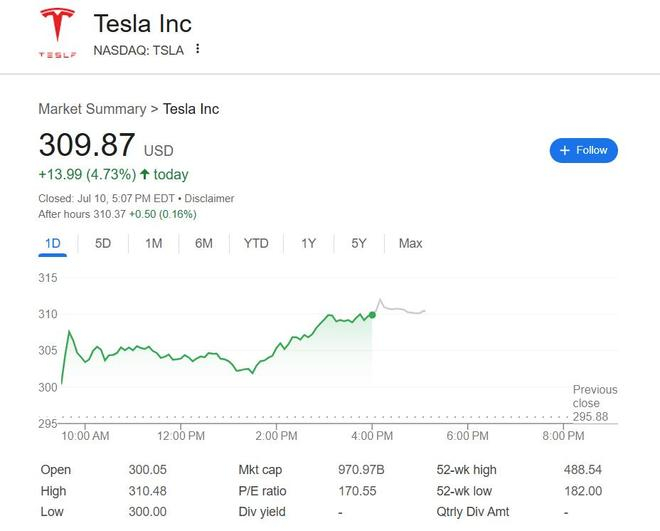The width and height of the screenshot is (660, 531).
Task: Show the Max time range chart
Action: coord(410,243)
